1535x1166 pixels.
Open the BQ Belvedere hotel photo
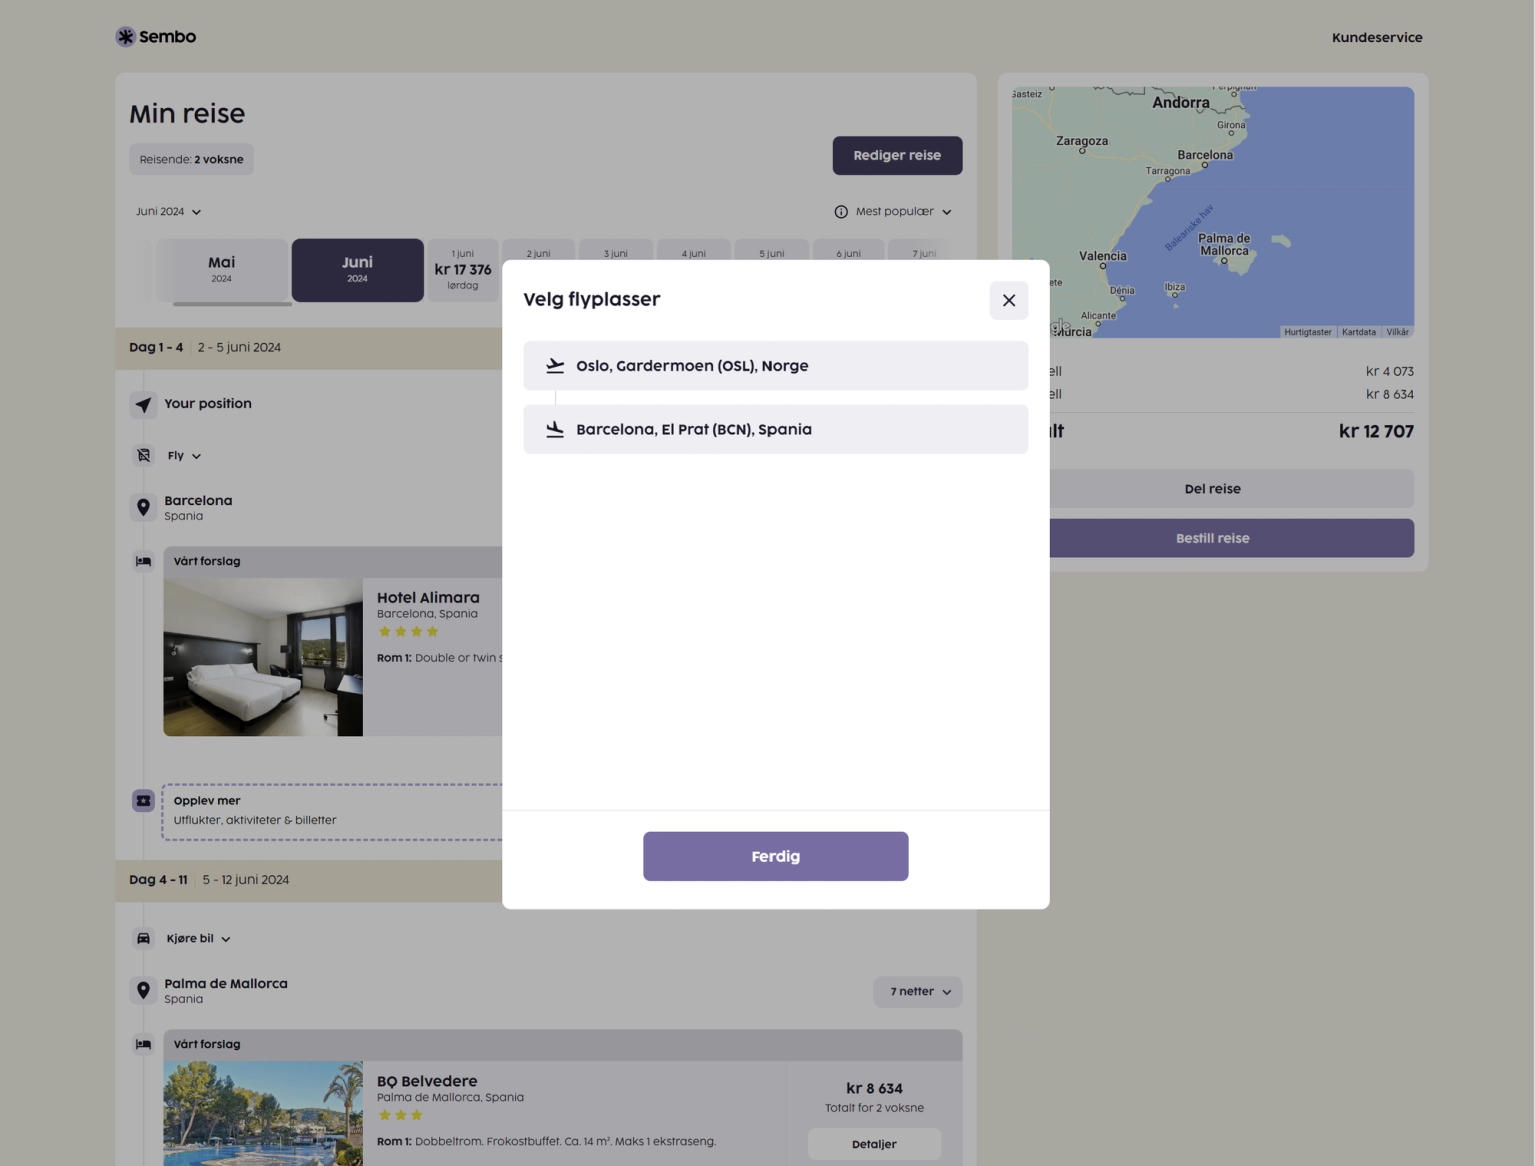click(x=263, y=1113)
